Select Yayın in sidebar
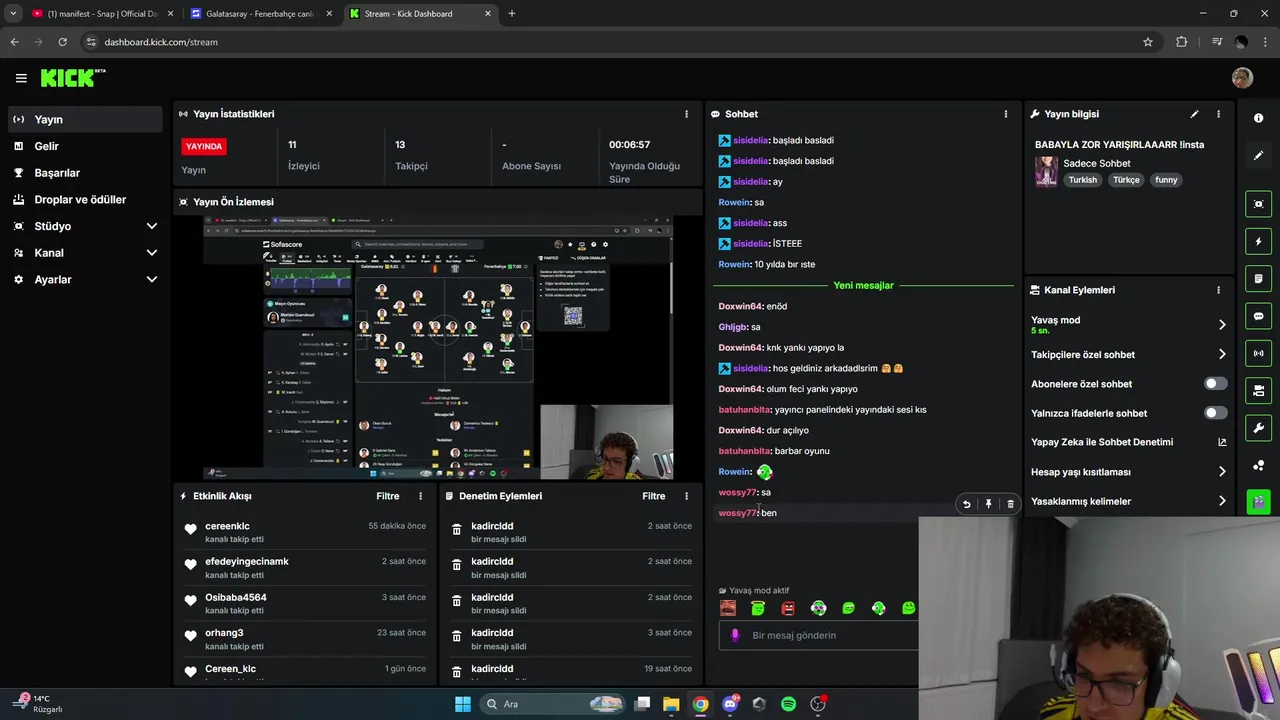 tap(85, 119)
